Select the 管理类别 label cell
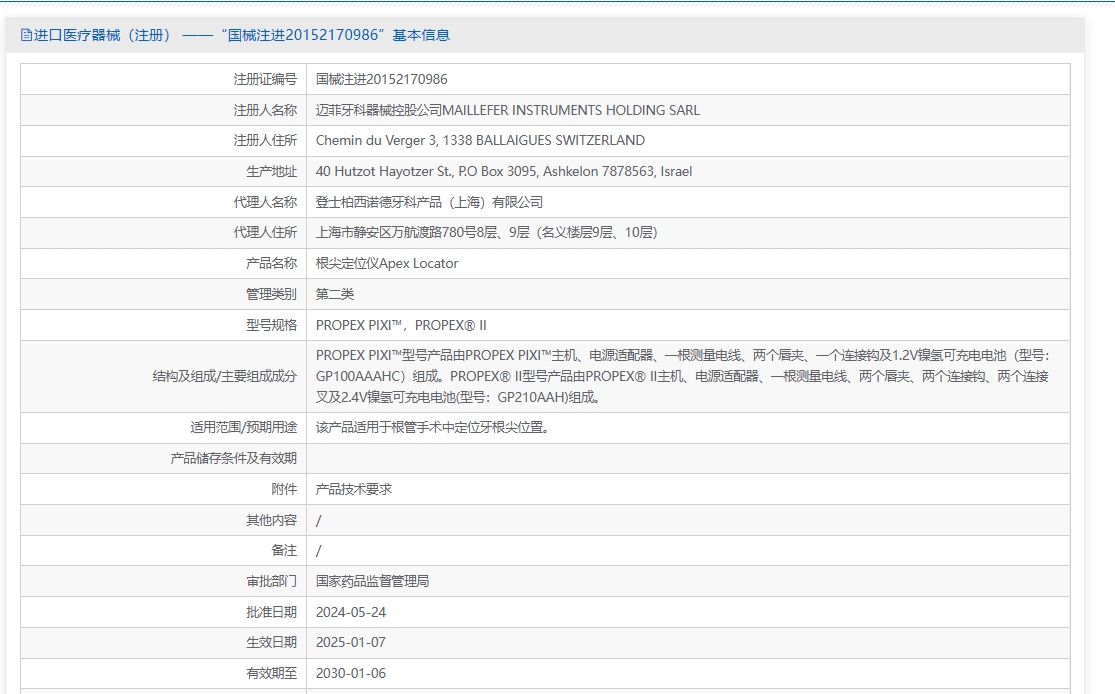Image resolution: width=1115 pixels, height=694 pixels. point(164,294)
